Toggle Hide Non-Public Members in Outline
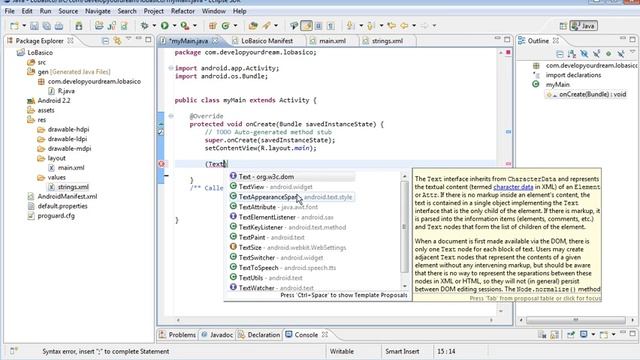This screenshot has width=640, height=360. point(609,54)
